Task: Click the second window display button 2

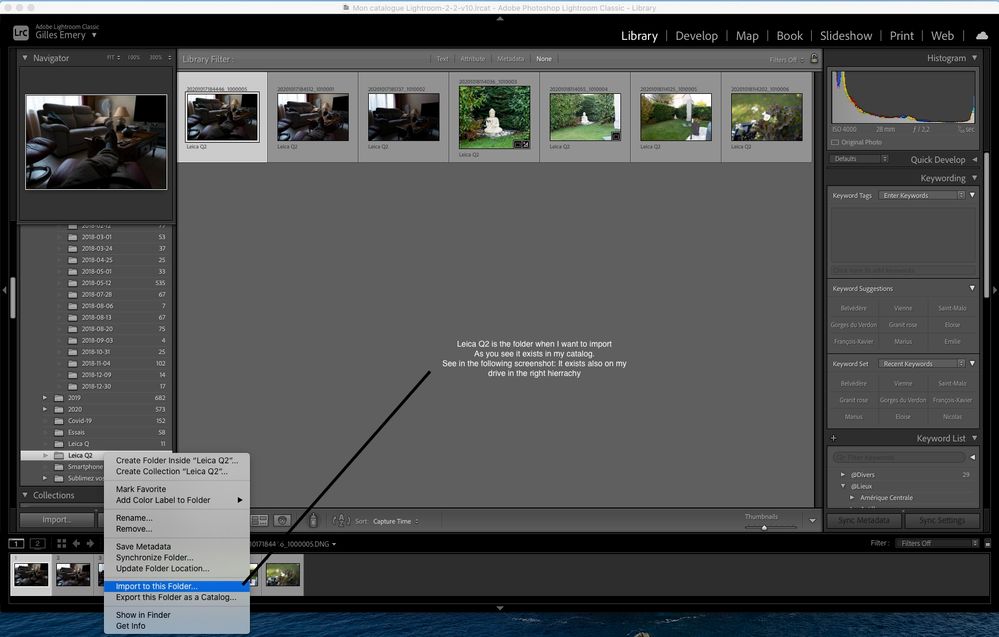Action: click(x=38, y=543)
